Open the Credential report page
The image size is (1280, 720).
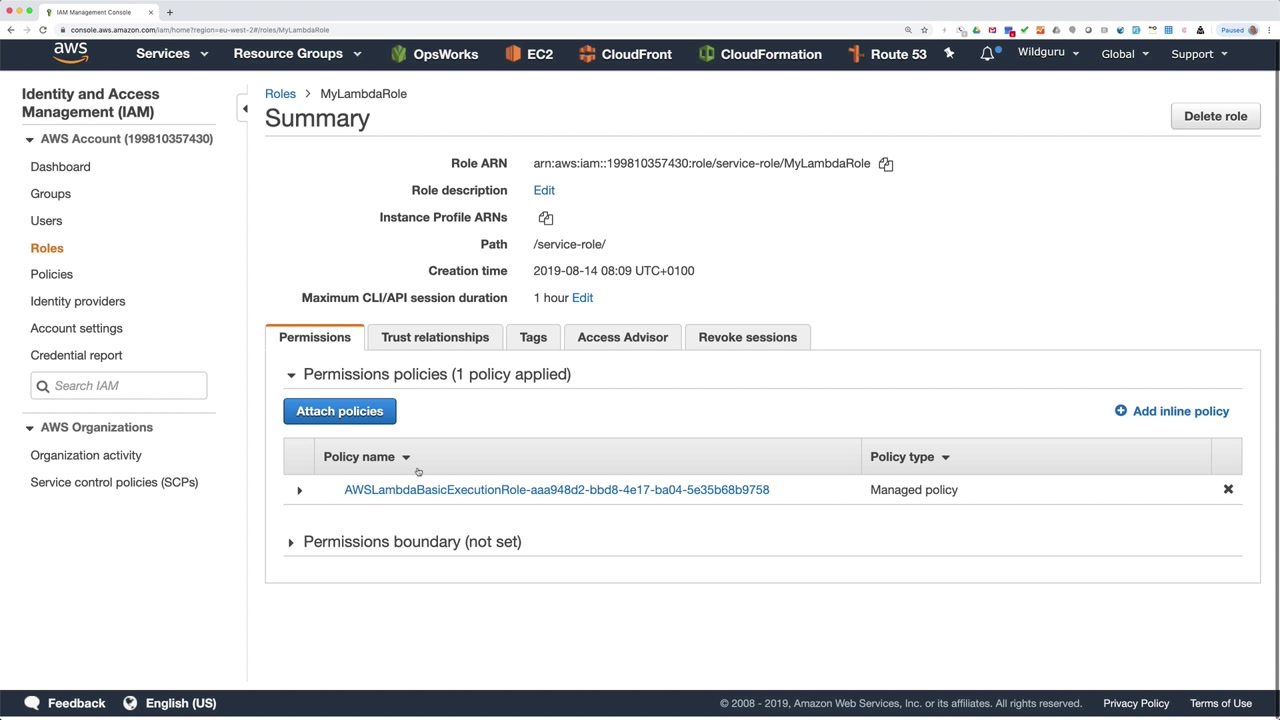76,355
